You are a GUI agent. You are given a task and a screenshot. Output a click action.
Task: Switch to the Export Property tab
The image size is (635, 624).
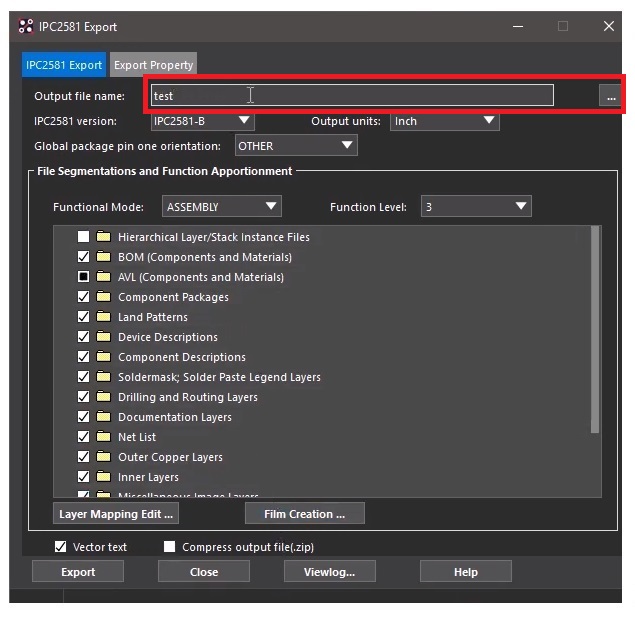153,65
